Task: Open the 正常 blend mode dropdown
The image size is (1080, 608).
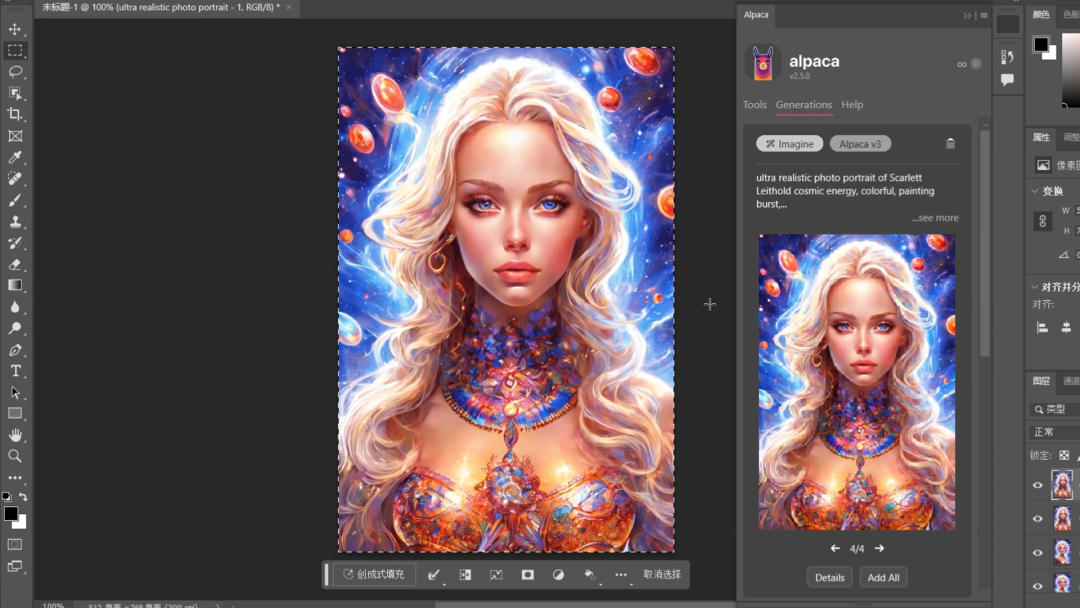Action: 1055,432
